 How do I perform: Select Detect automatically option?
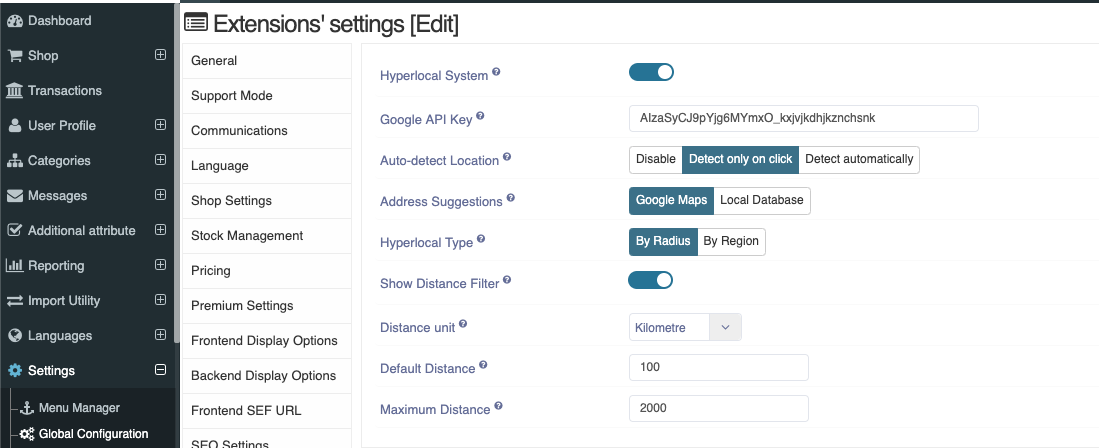pos(859,159)
